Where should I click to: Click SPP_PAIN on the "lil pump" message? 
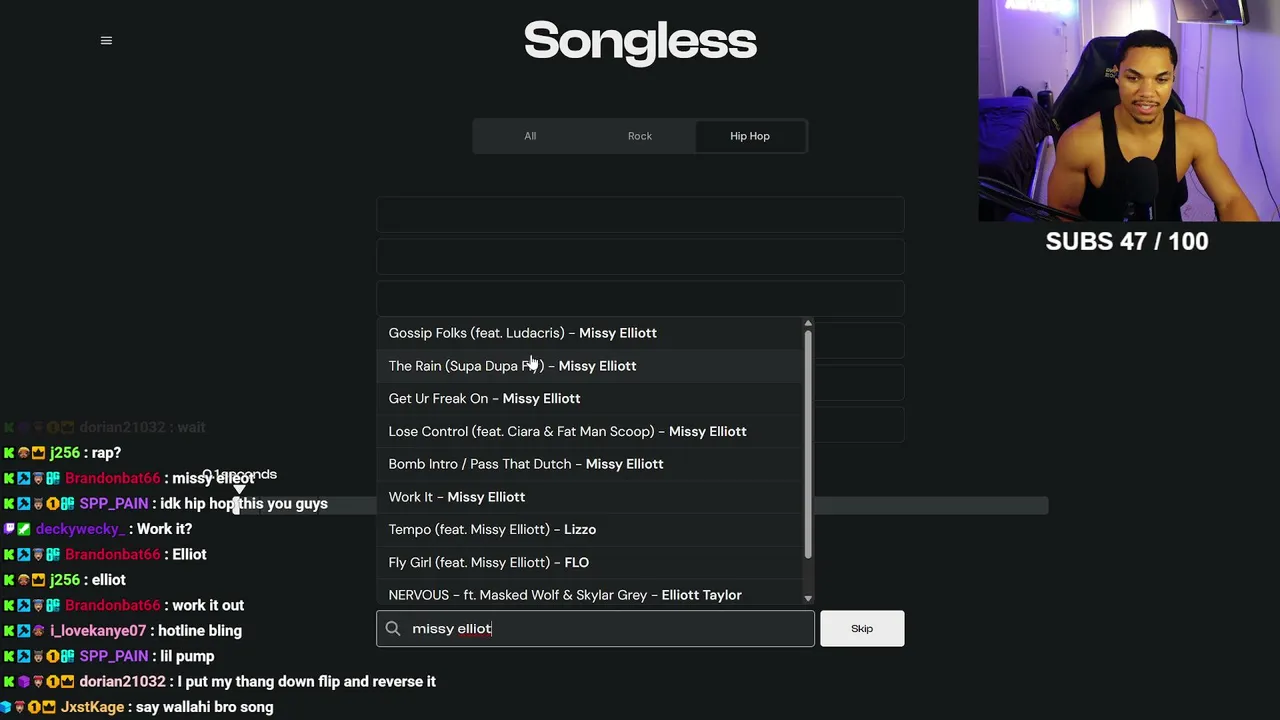(113, 656)
